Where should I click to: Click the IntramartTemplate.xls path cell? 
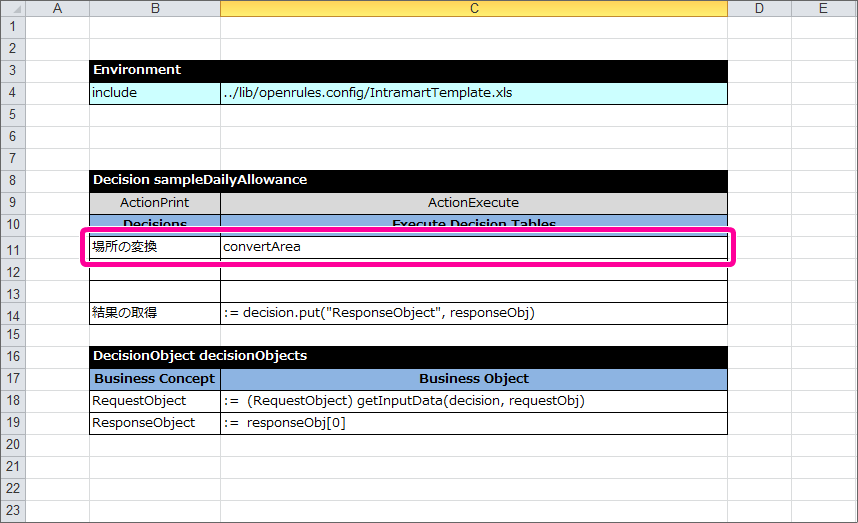click(473, 93)
